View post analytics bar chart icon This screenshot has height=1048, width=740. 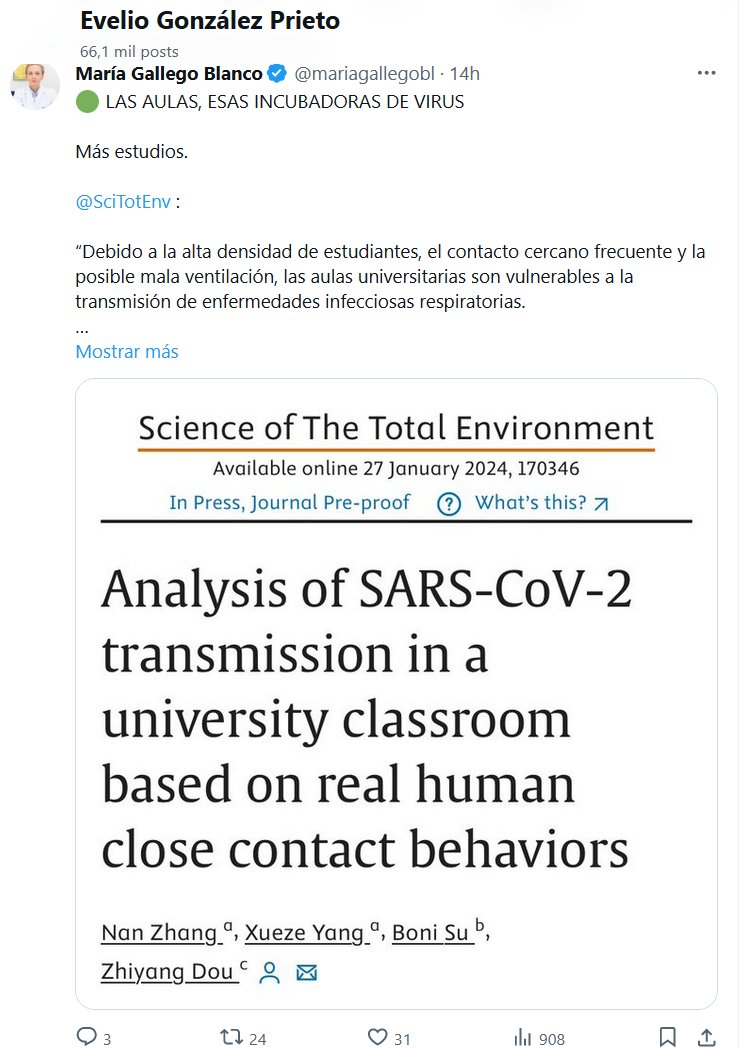pyautogui.click(x=522, y=1037)
